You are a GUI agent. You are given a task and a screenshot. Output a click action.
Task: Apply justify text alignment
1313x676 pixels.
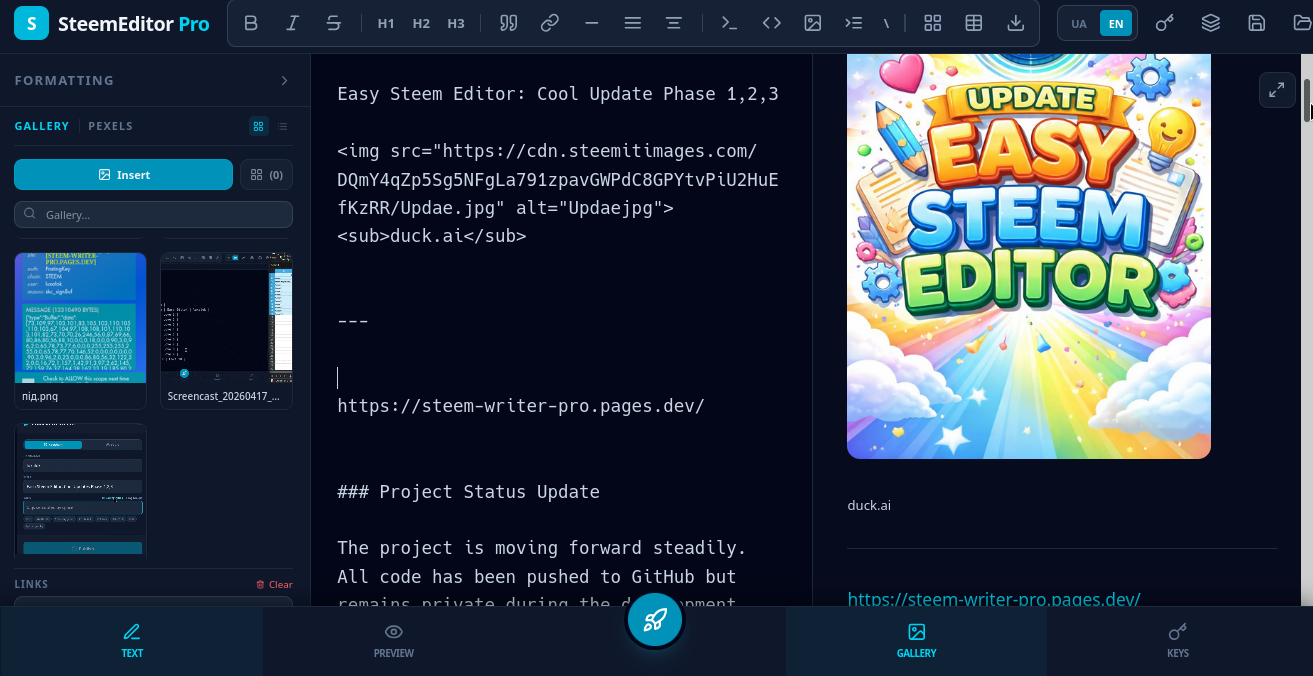[x=632, y=23]
